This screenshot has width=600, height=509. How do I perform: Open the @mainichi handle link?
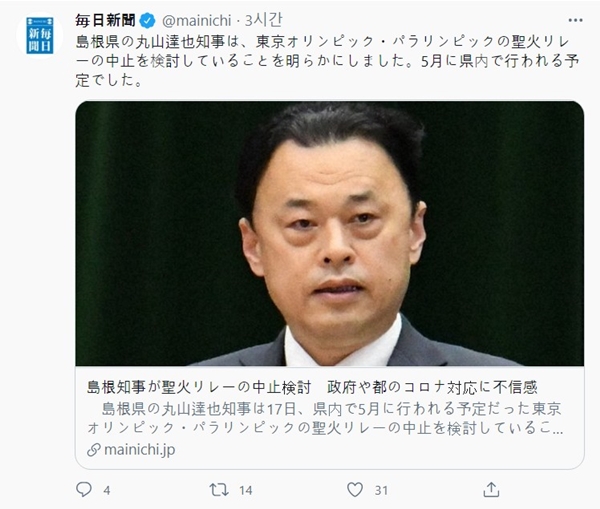click(x=197, y=21)
